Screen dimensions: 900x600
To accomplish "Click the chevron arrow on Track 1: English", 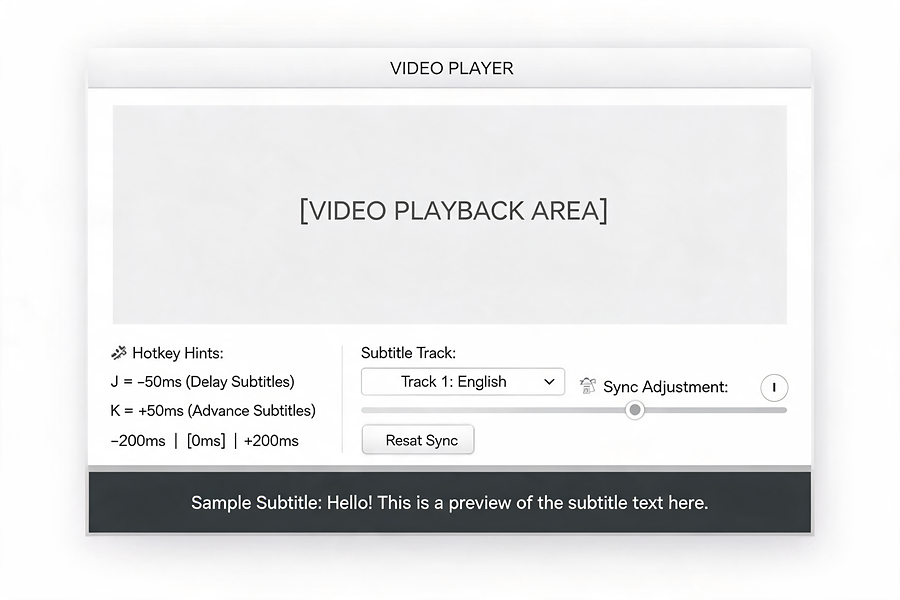I will tap(549, 382).
